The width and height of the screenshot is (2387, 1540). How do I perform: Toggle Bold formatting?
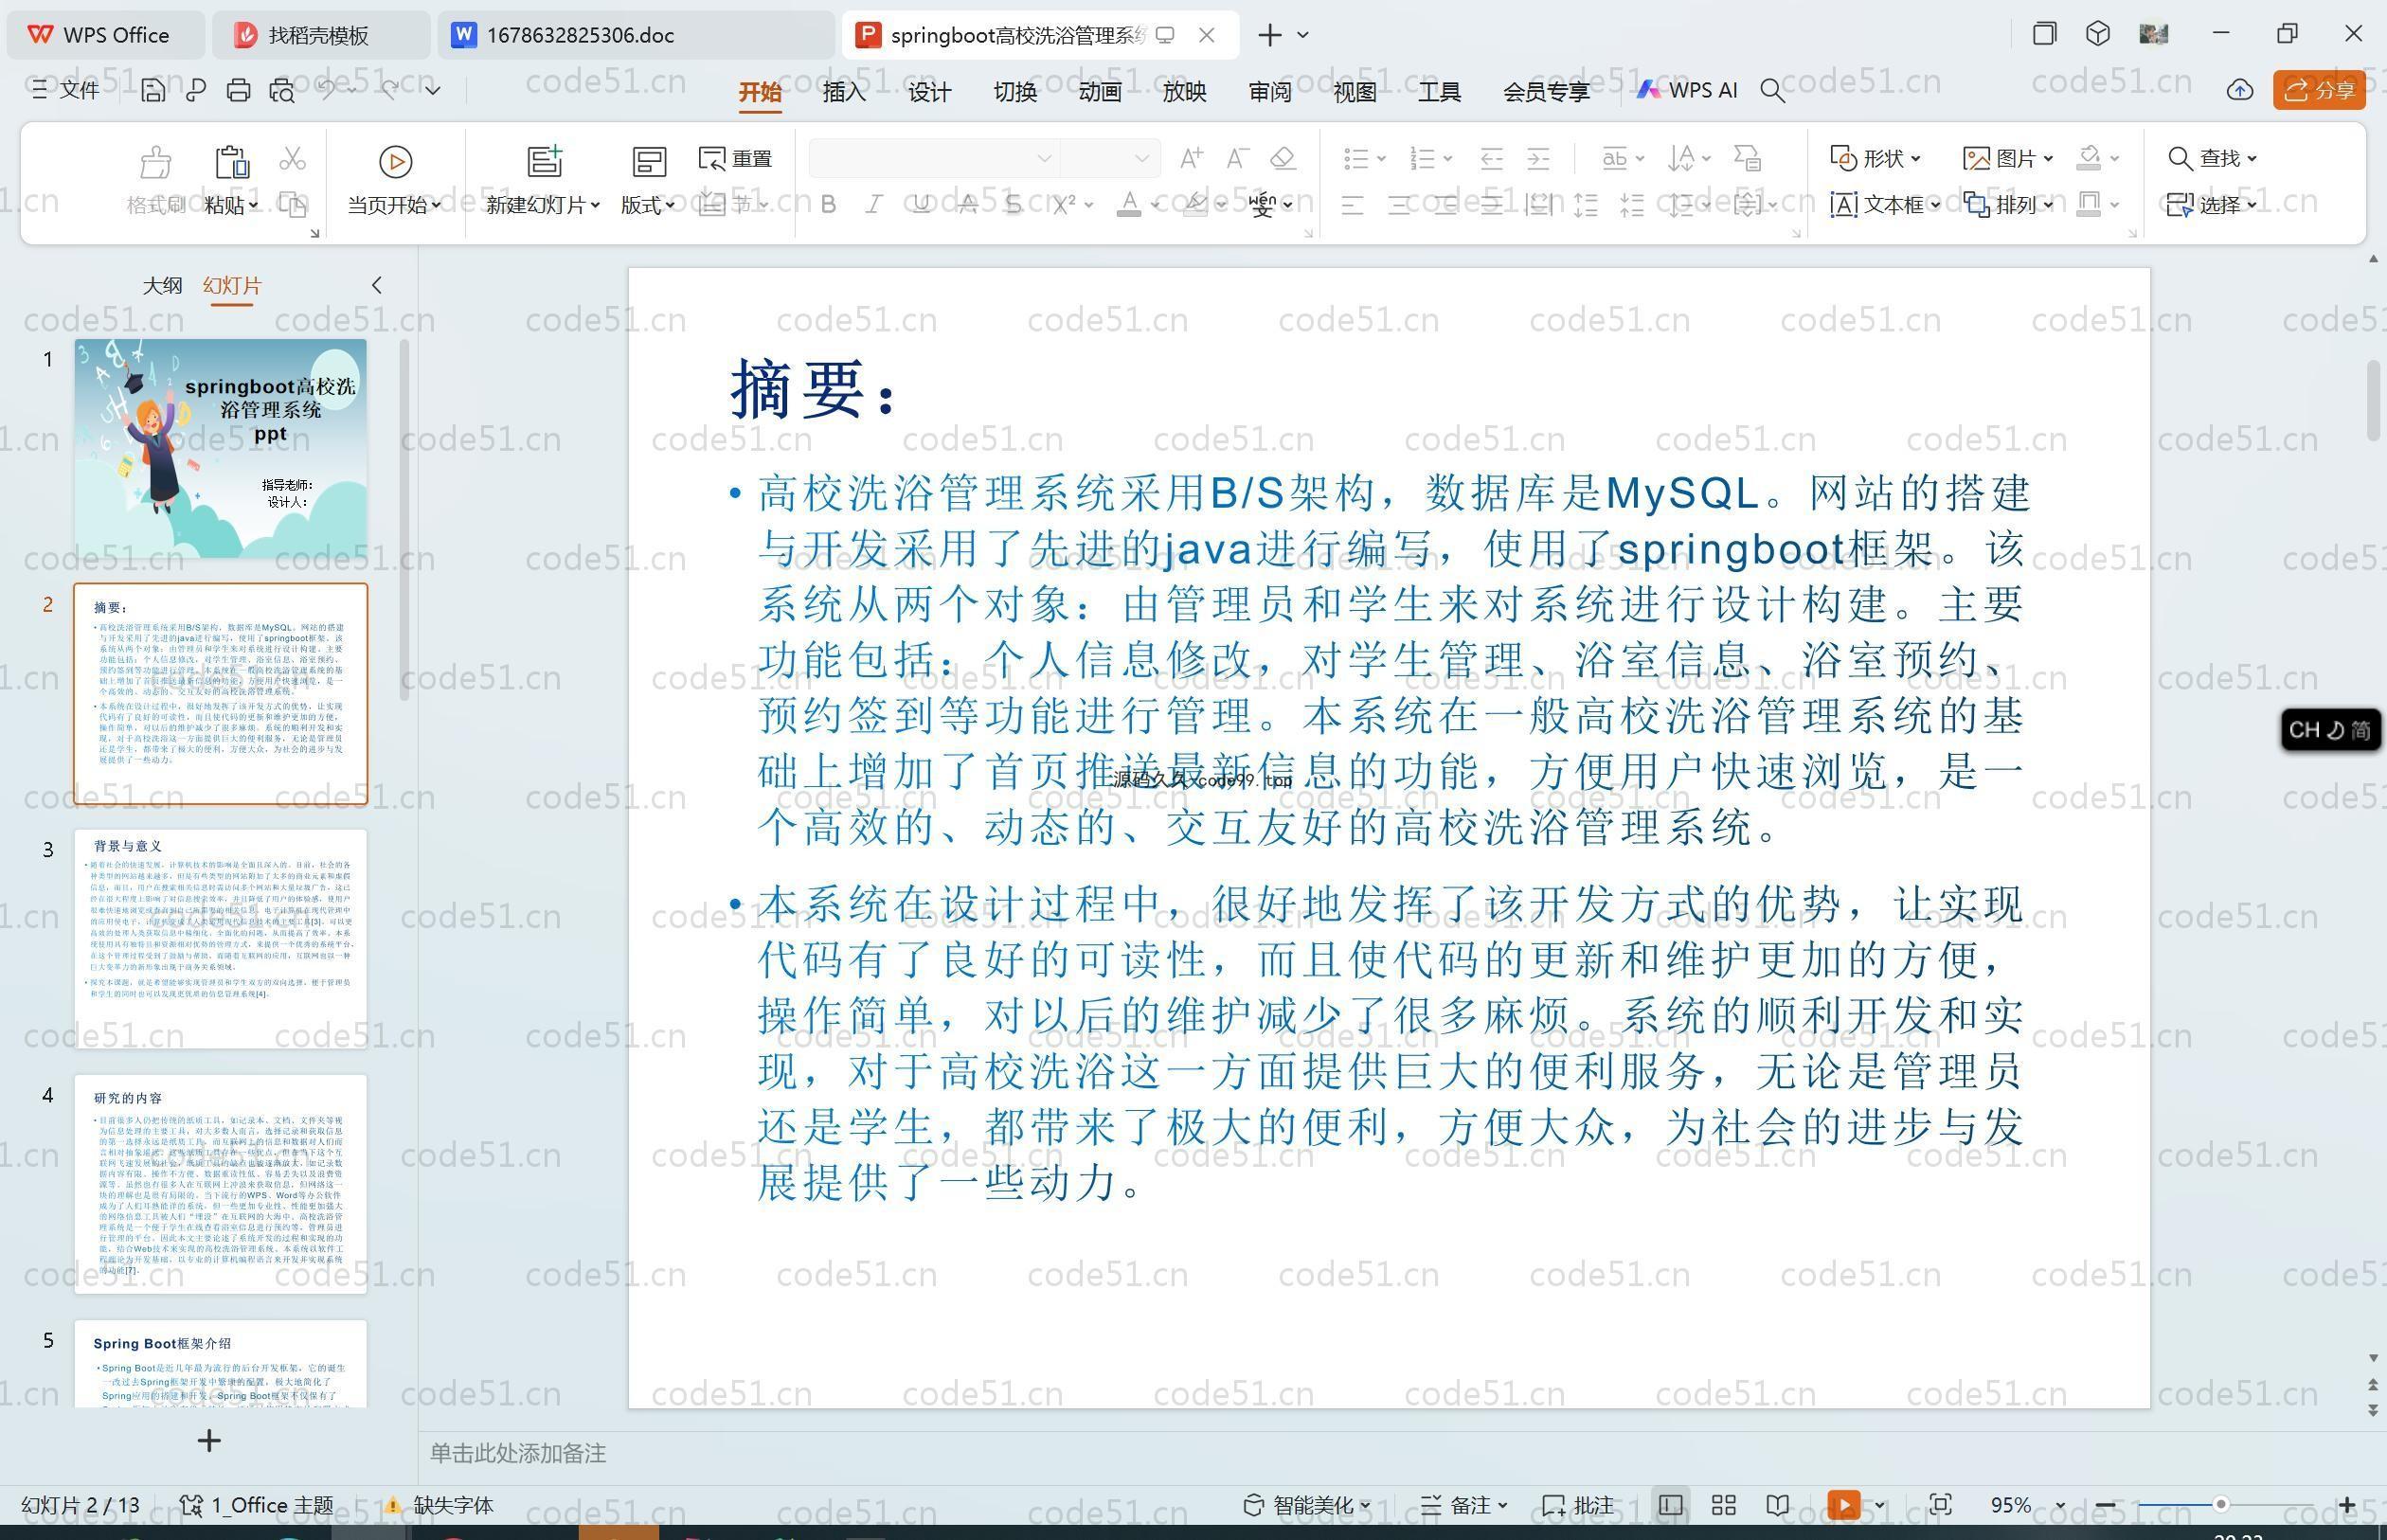pos(828,205)
